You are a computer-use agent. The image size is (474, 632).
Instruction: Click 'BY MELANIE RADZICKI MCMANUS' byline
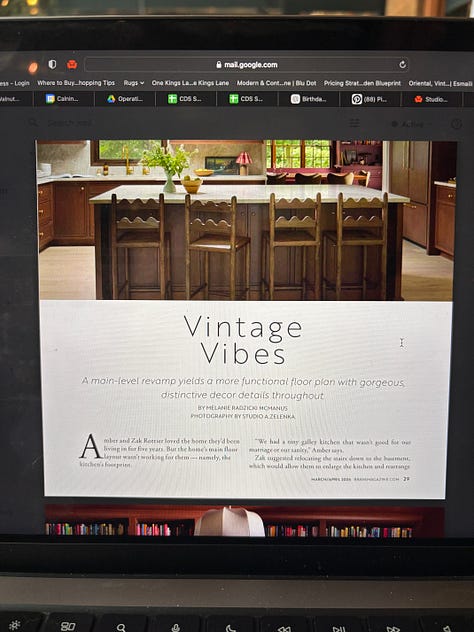click(x=243, y=408)
